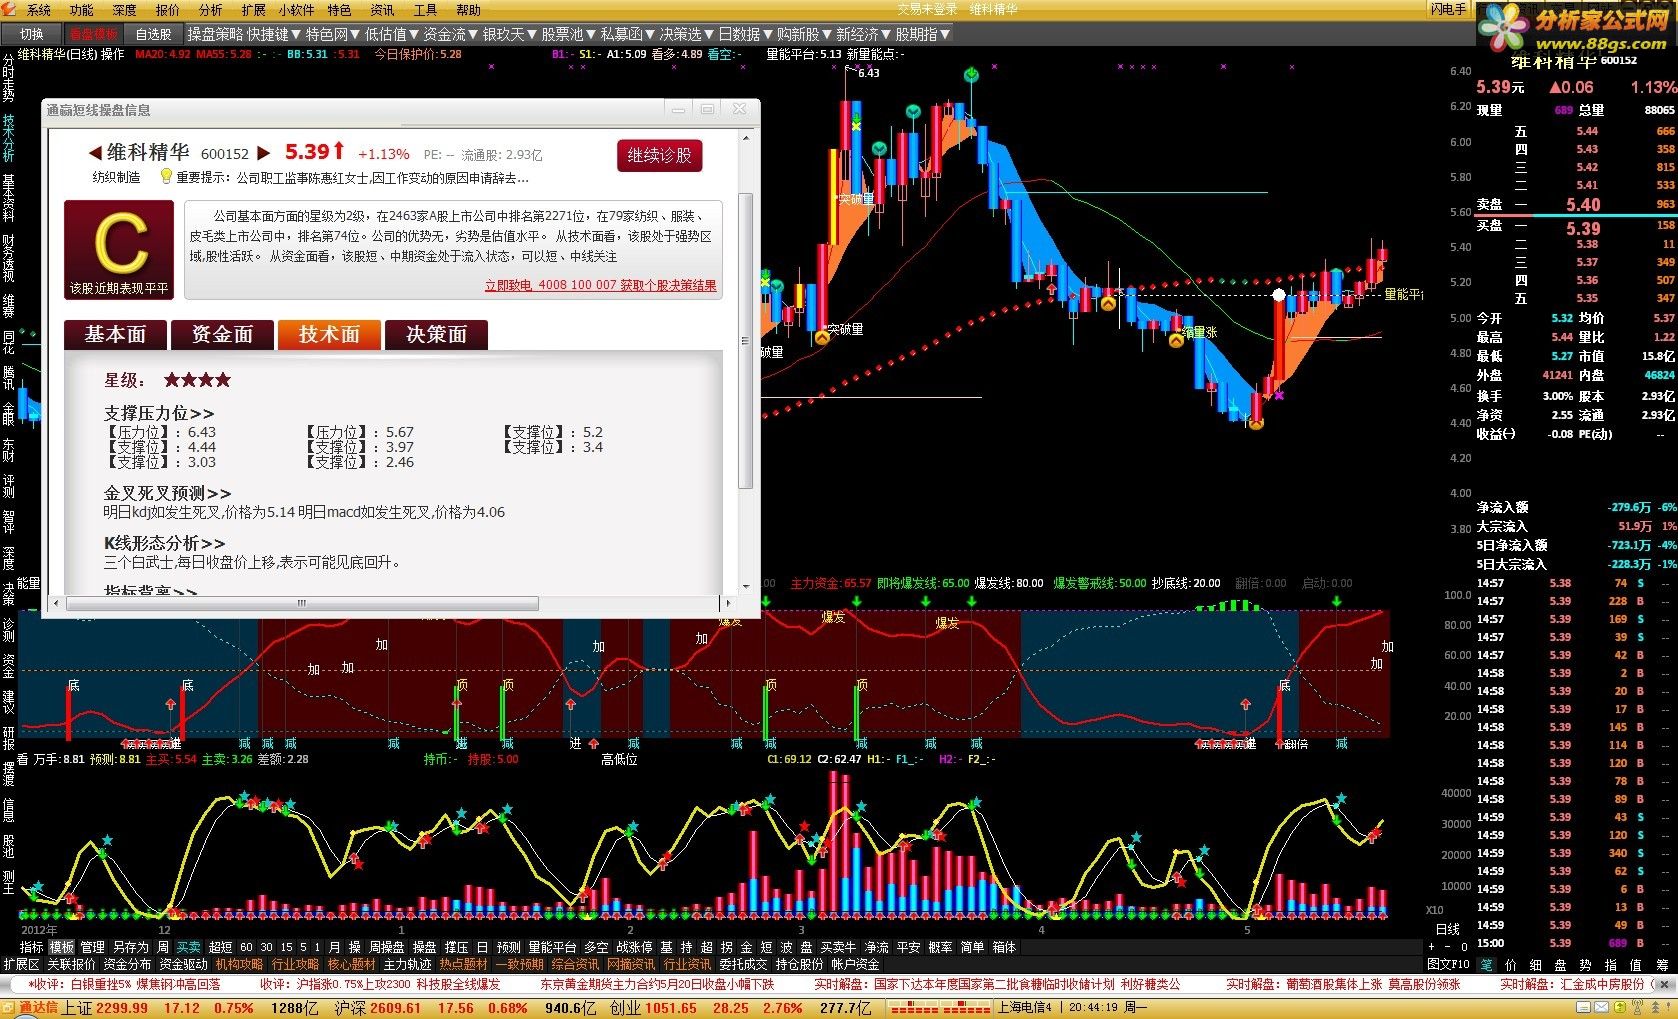
Task: Click the C rating badge in dialog
Action: [x=120, y=249]
